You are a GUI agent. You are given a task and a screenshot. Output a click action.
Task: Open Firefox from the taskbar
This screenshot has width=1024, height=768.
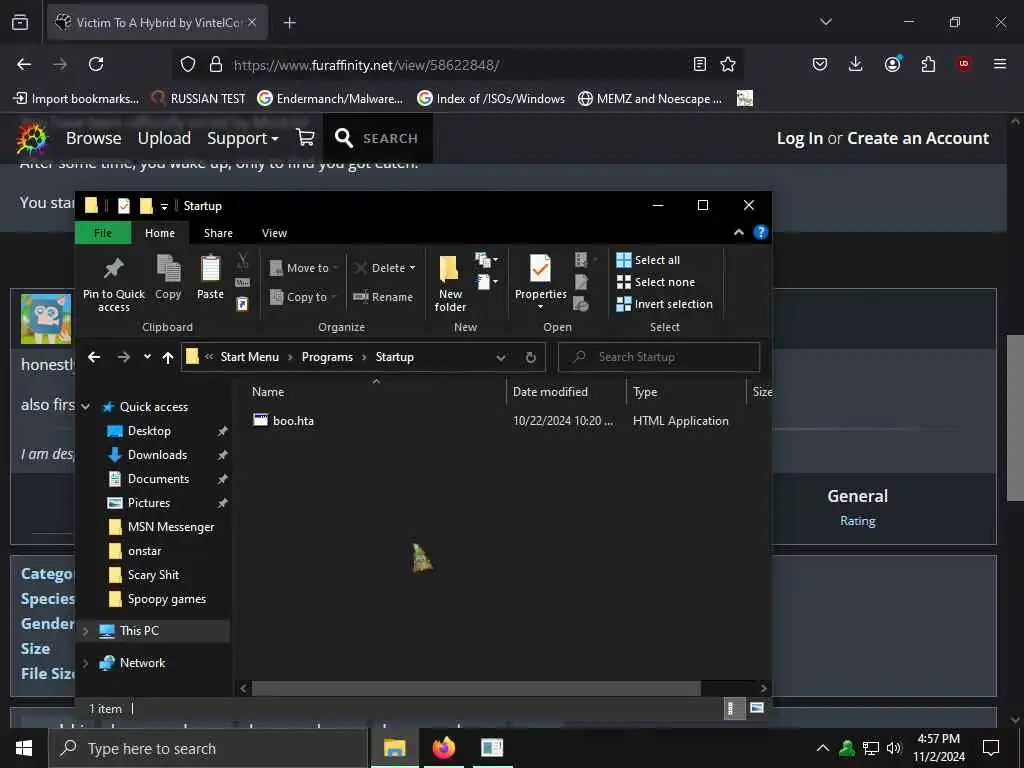(x=444, y=748)
